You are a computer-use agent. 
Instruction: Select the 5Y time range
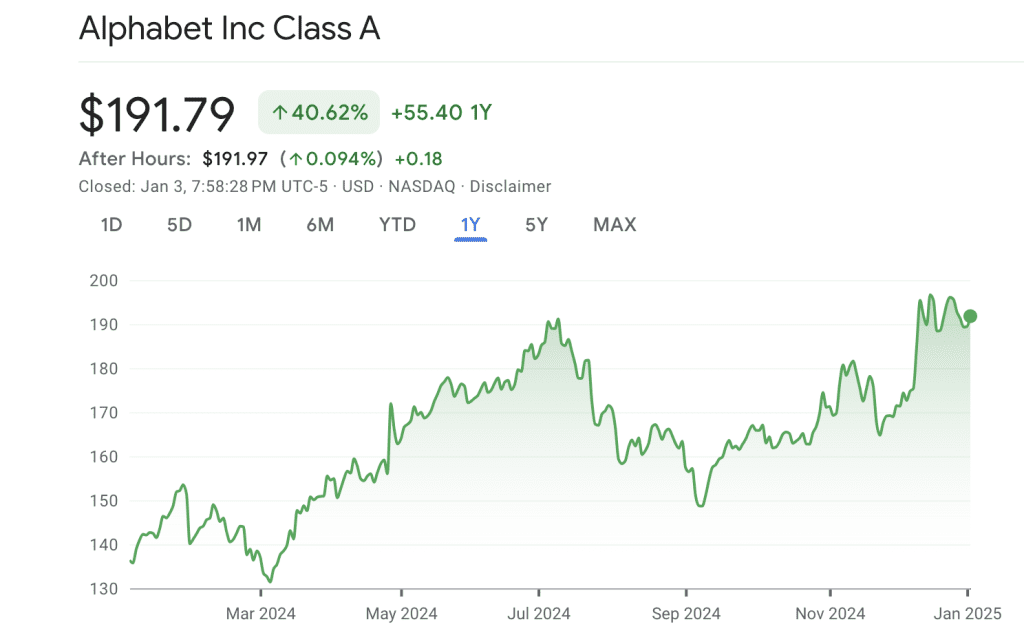[x=536, y=225]
